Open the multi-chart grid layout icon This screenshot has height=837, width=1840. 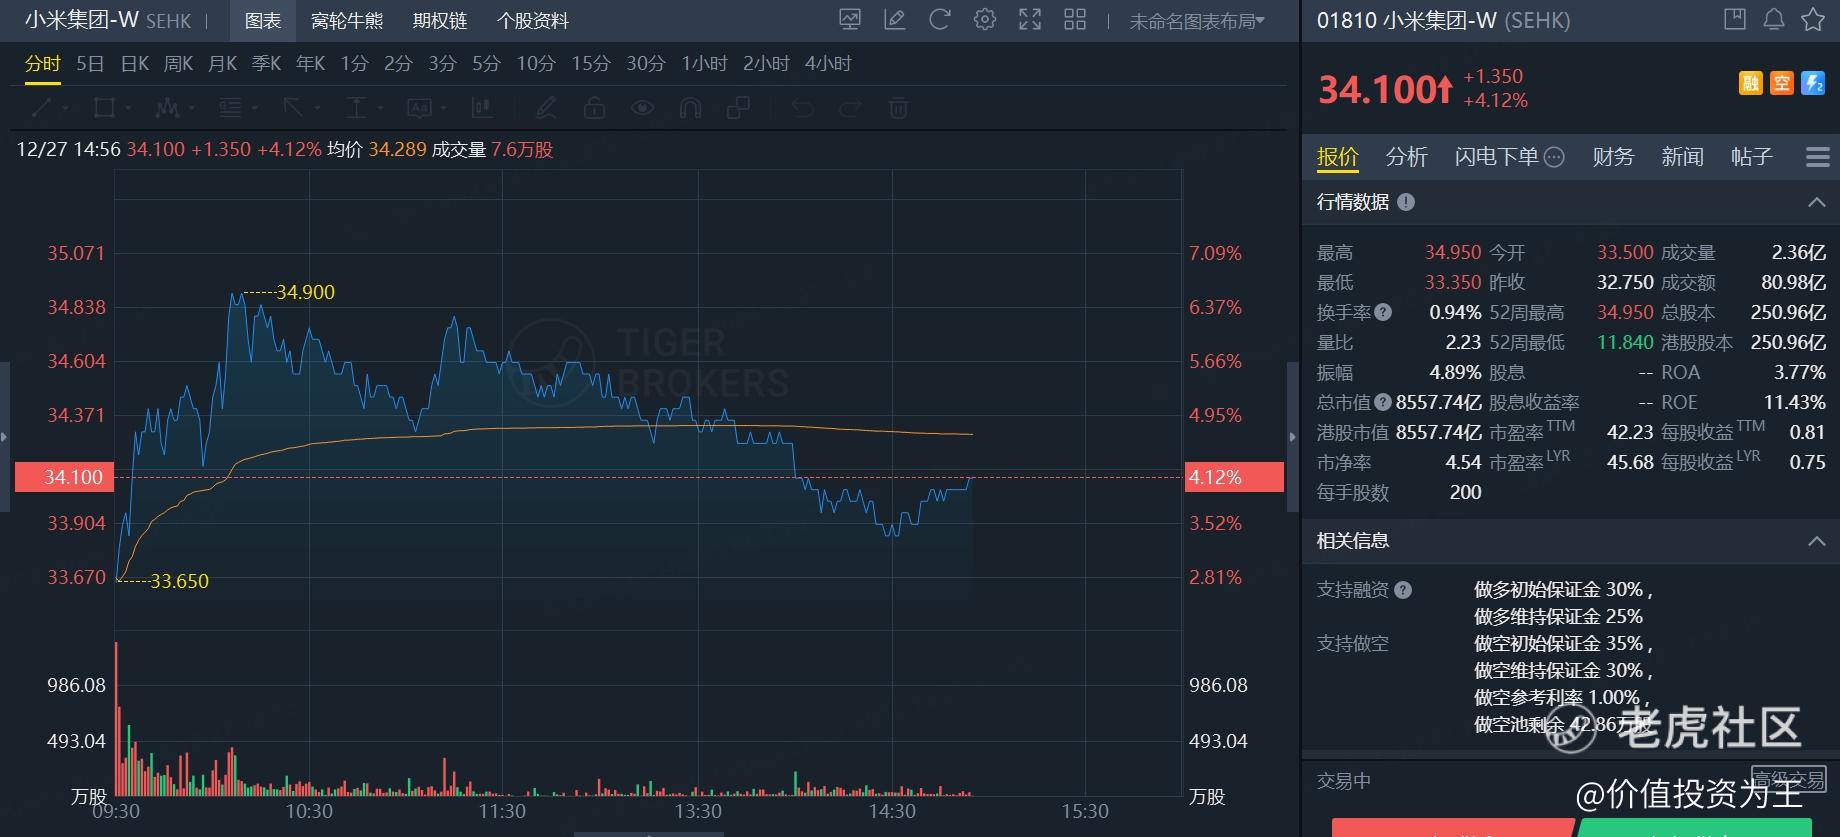[1075, 20]
